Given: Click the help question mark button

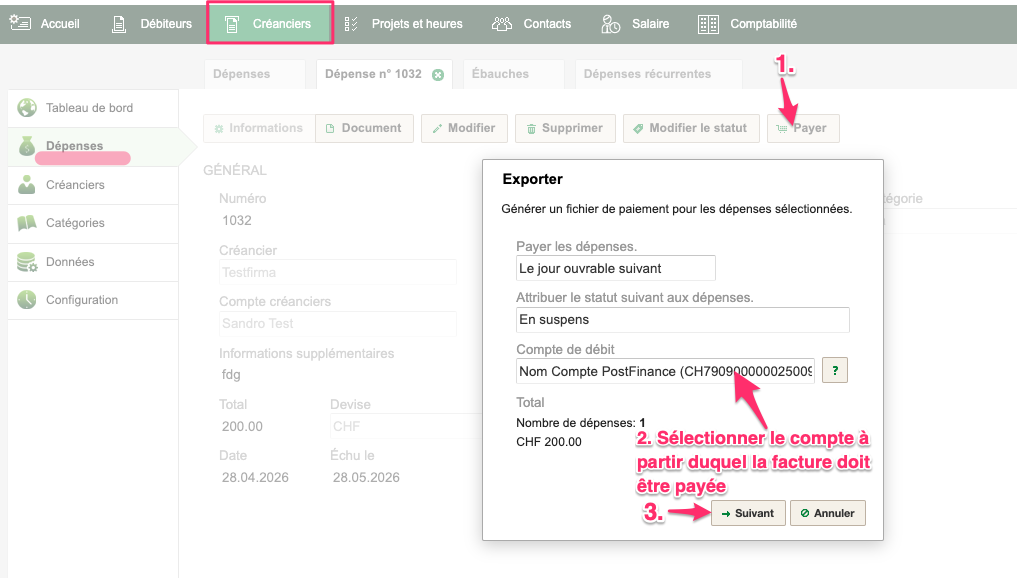Looking at the screenshot, I should click(x=835, y=370).
